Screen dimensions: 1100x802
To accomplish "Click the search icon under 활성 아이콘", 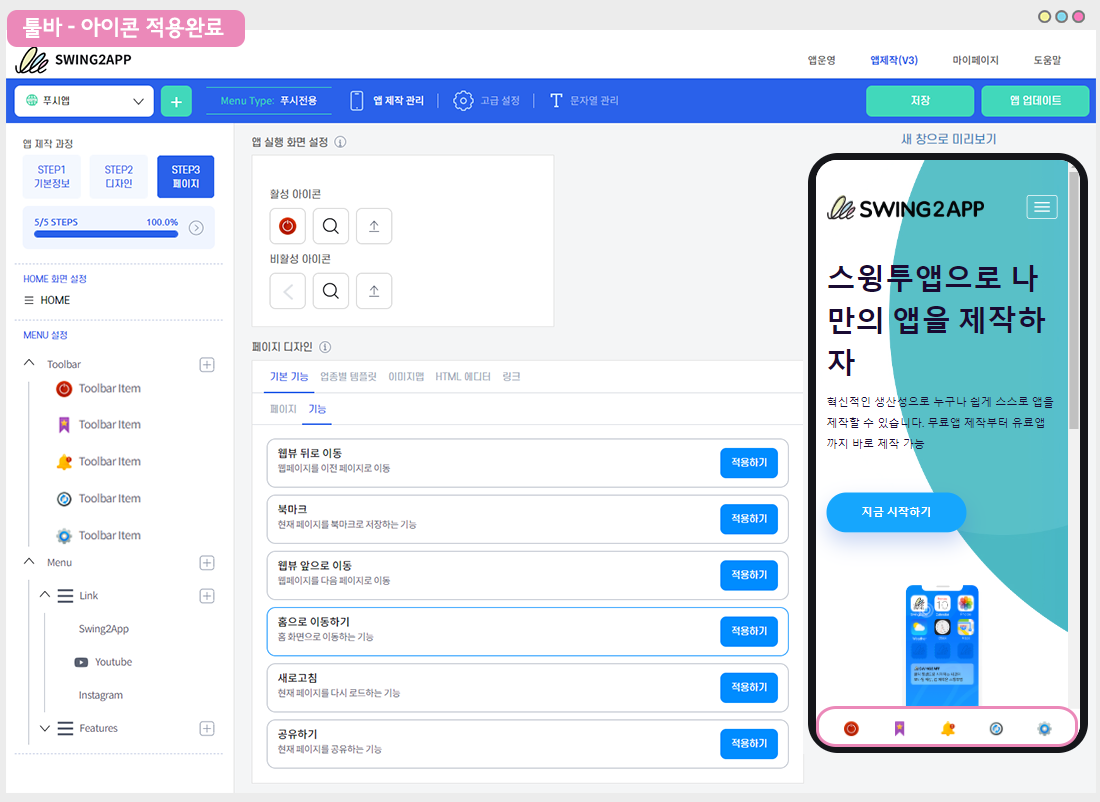I will tap(331, 226).
